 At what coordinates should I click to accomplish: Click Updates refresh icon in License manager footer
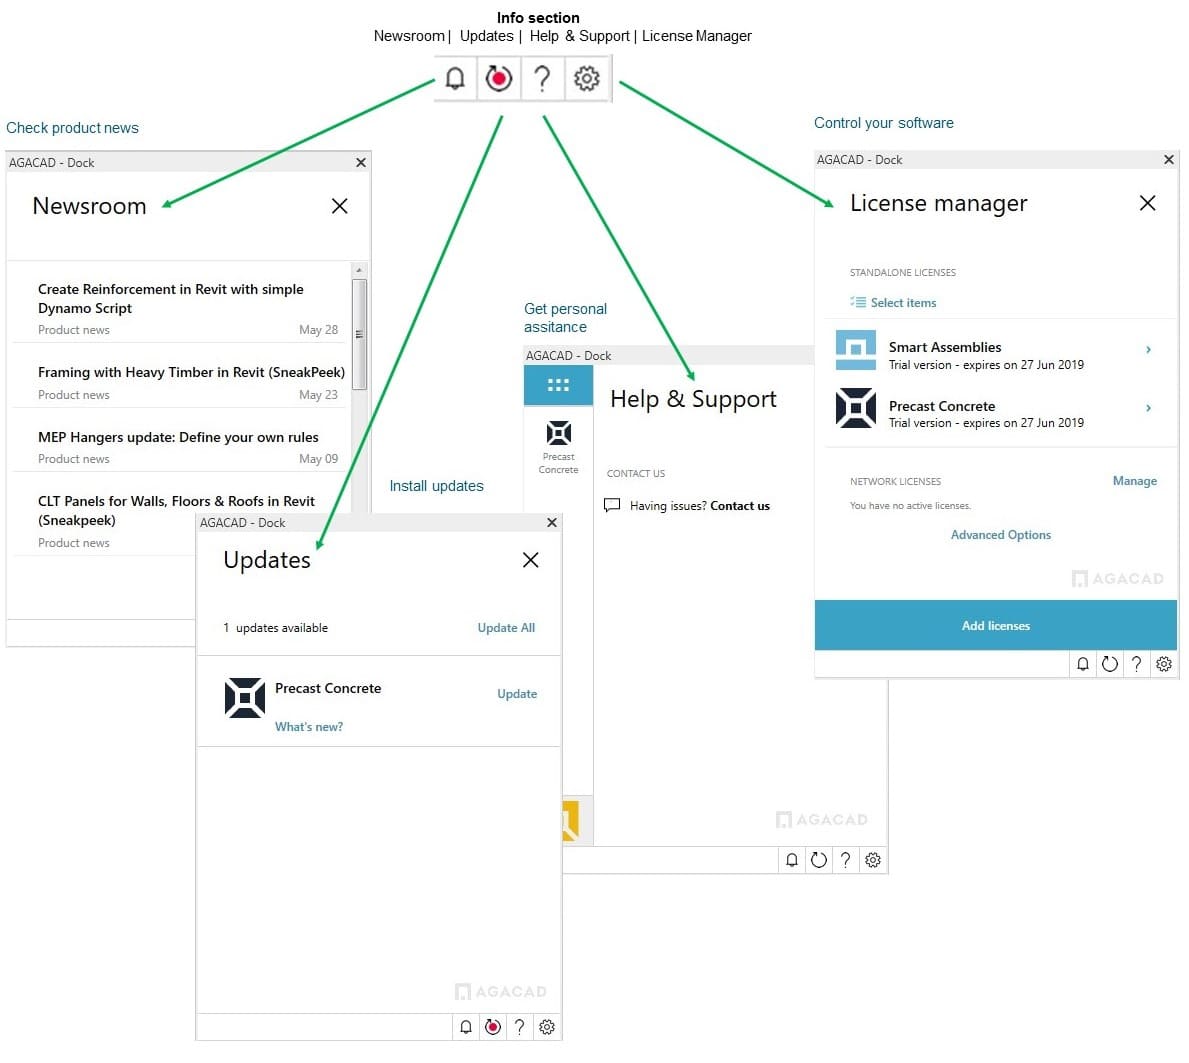(x=1110, y=664)
